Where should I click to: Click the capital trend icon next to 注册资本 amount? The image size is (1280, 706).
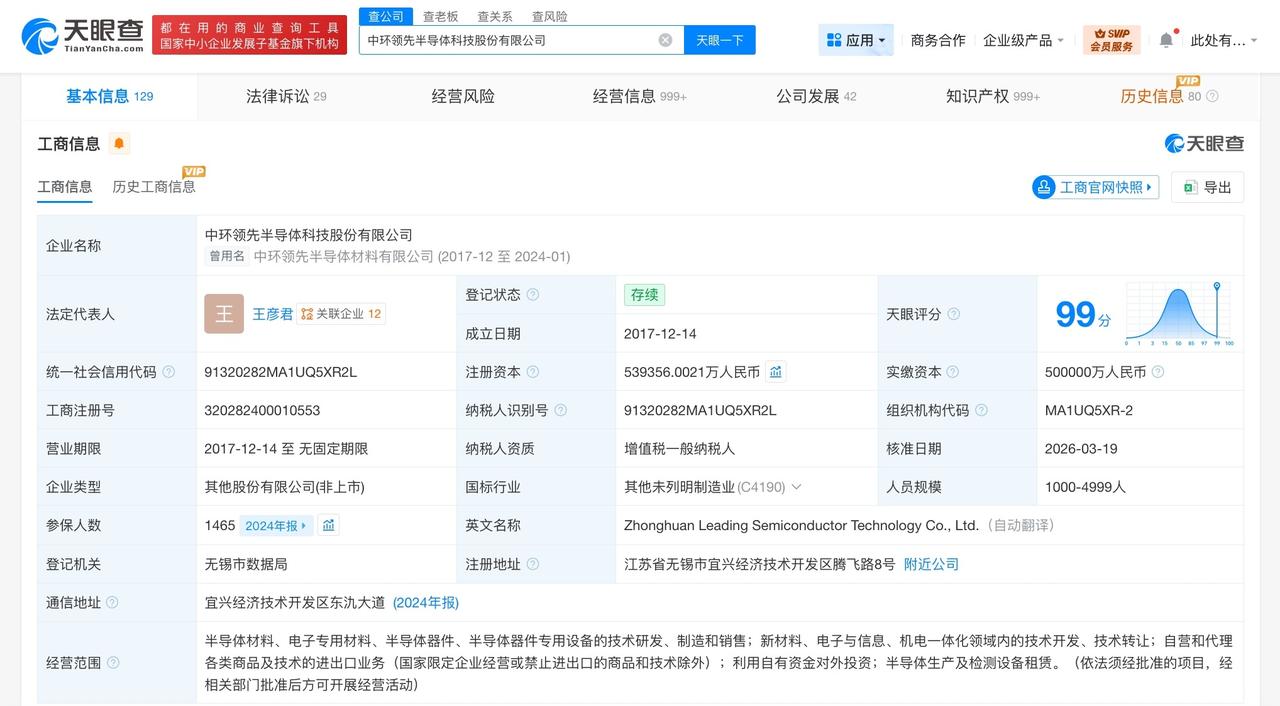777,371
